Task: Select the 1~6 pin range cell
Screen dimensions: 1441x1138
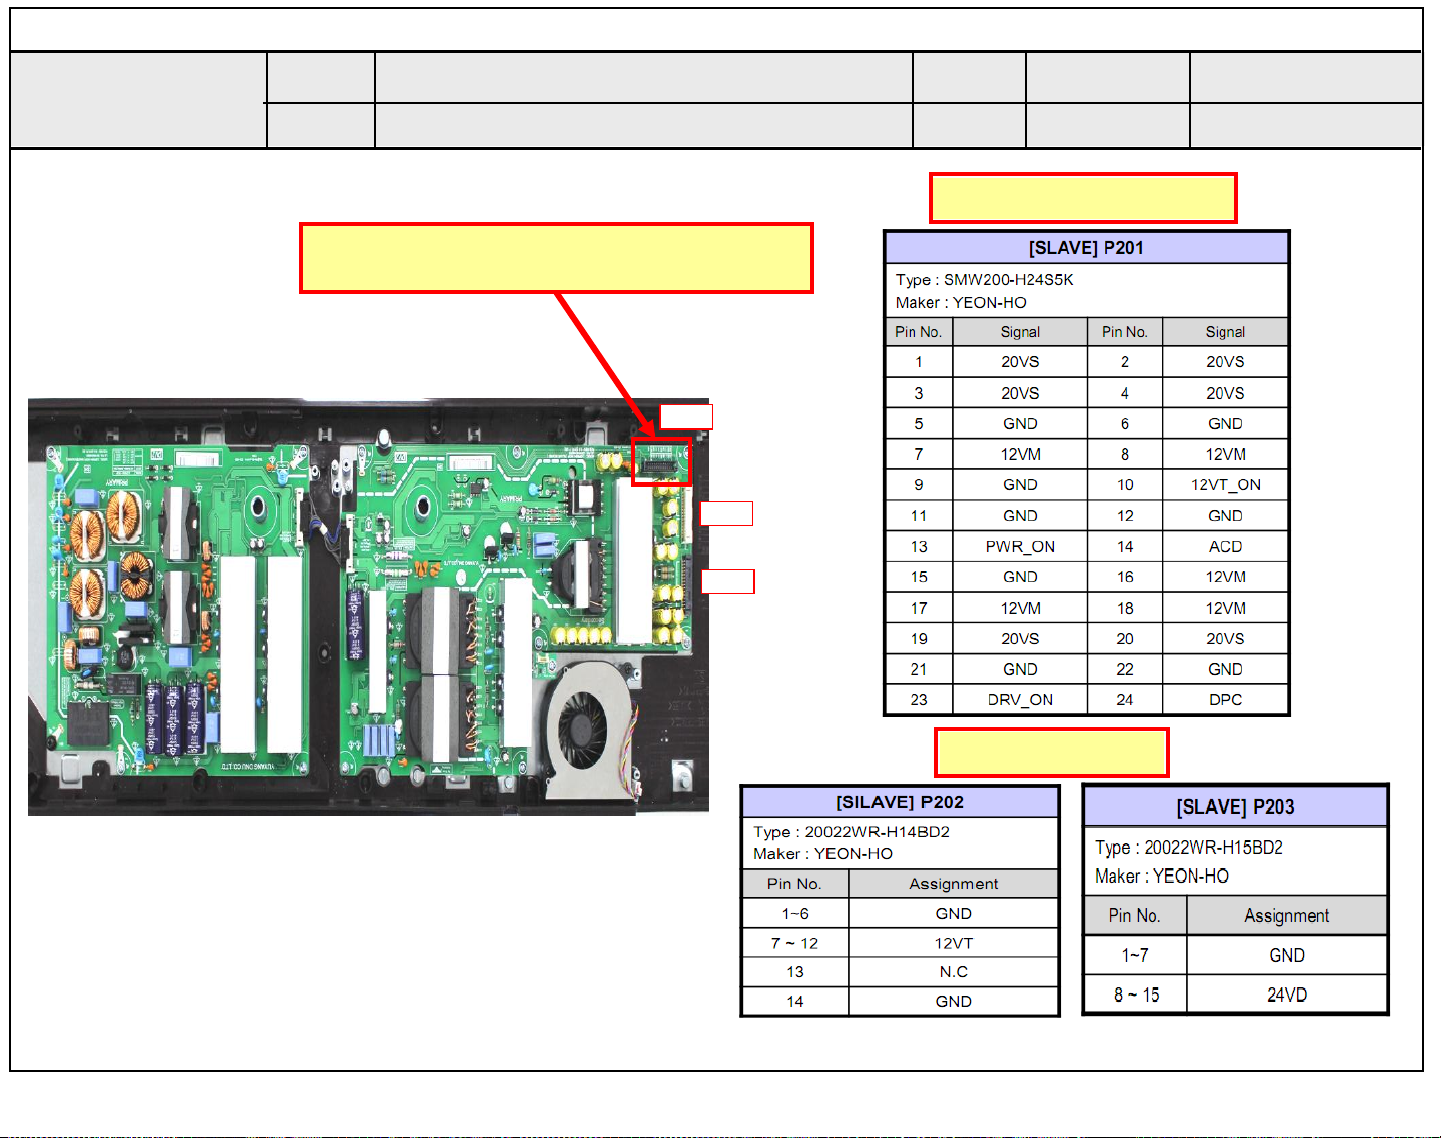Action: (x=795, y=914)
